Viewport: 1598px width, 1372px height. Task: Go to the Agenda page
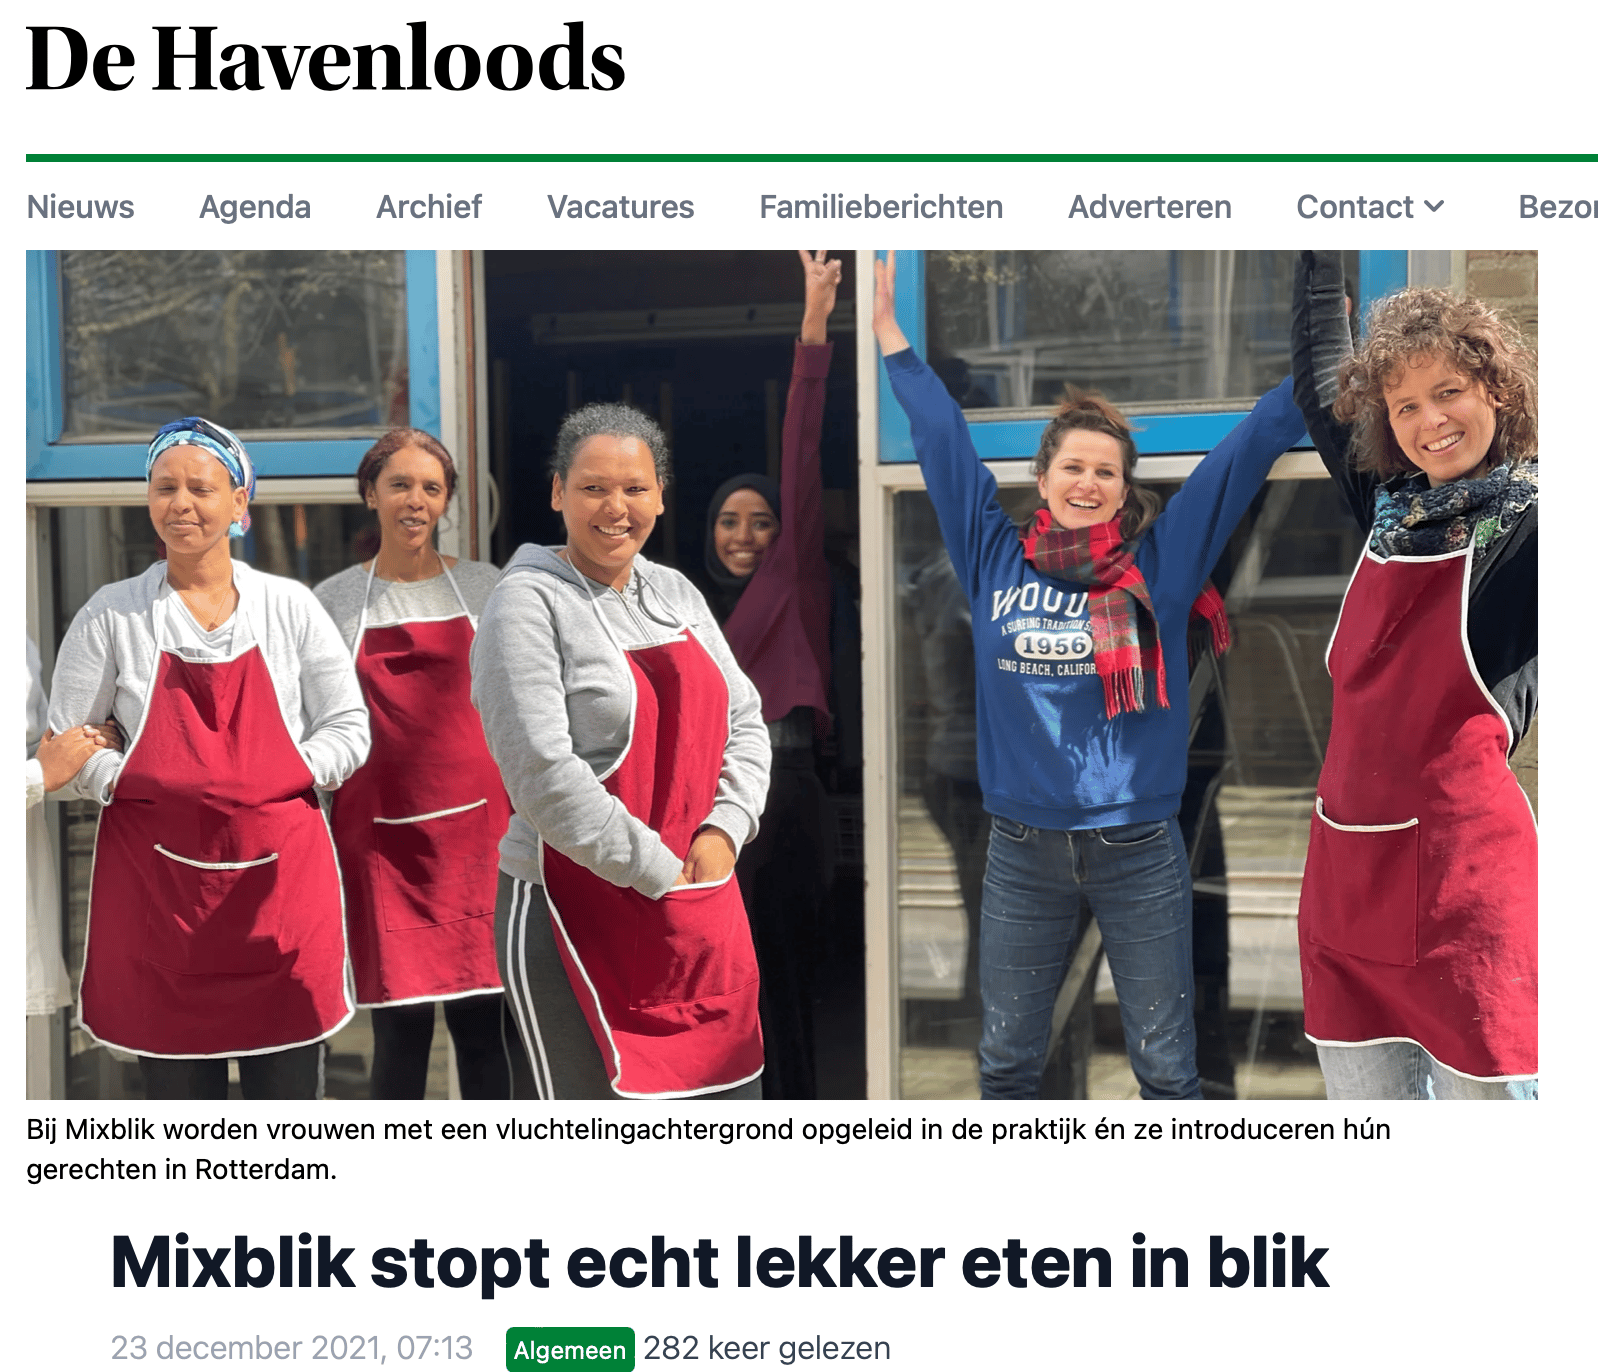(x=255, y=207)
